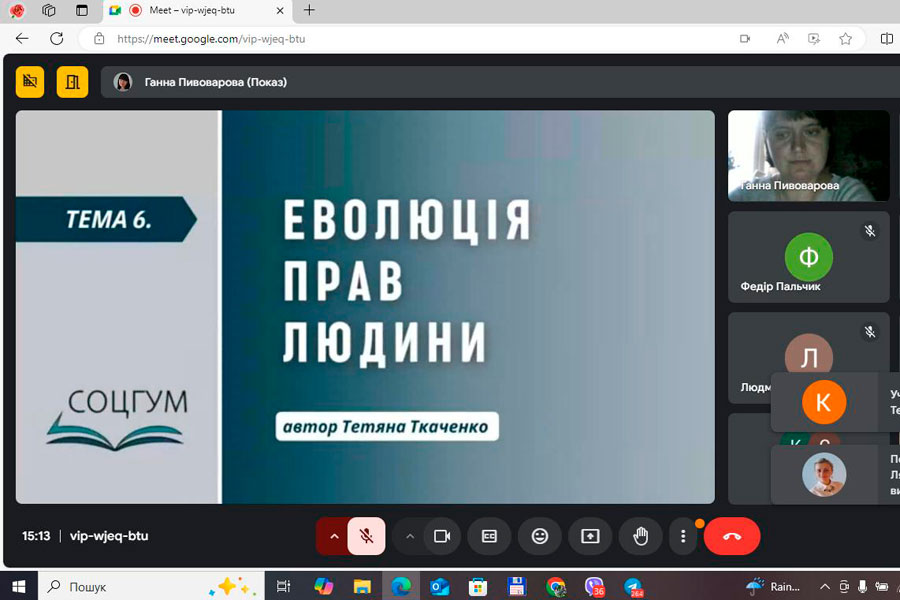Image resolution: width=900 pixels, height=600 pixels.
Task: Click the yellow no-recording extension icon
Action: click(30, 82)
